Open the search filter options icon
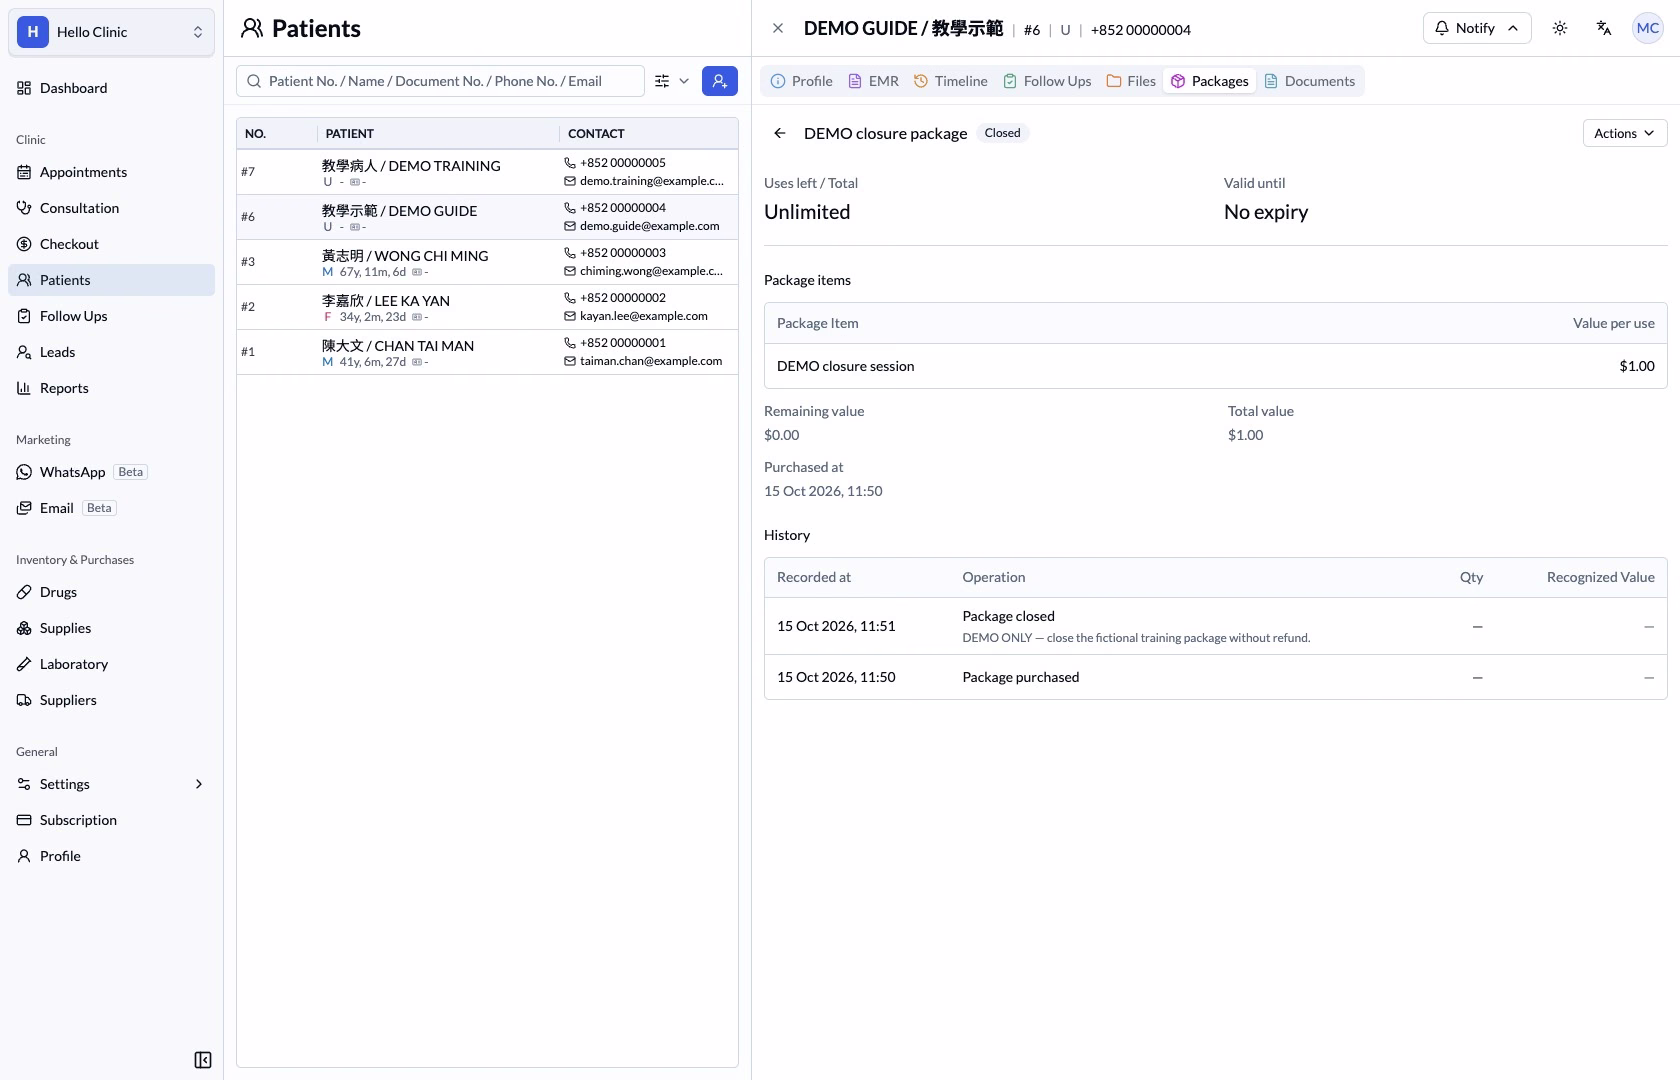Viewport: 1680px width, 1080px height. [x=662, y=81]
